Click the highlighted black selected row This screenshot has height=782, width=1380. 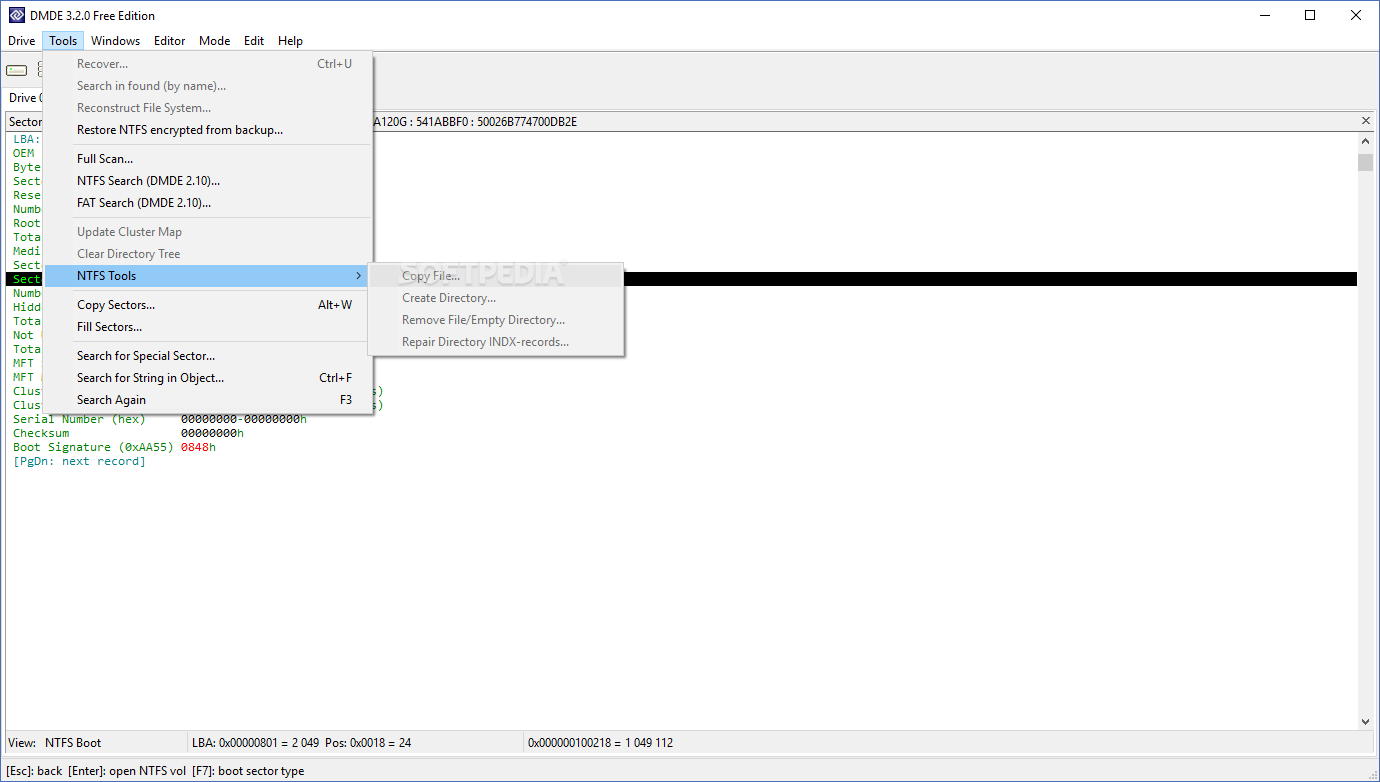tap(990, 279)
